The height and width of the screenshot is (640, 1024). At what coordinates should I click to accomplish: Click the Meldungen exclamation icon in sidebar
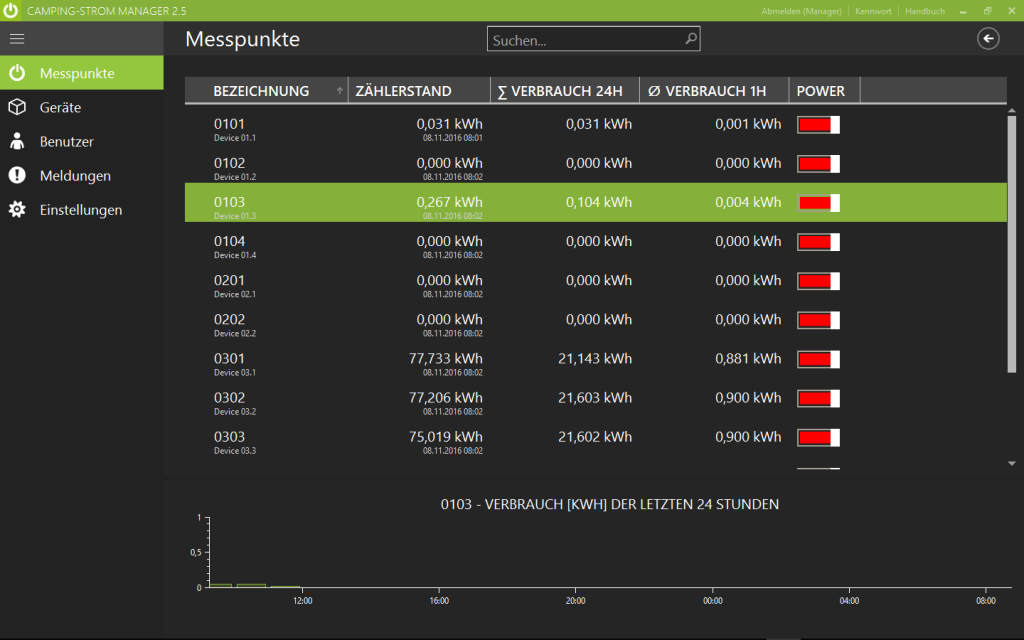click(17, 175)
